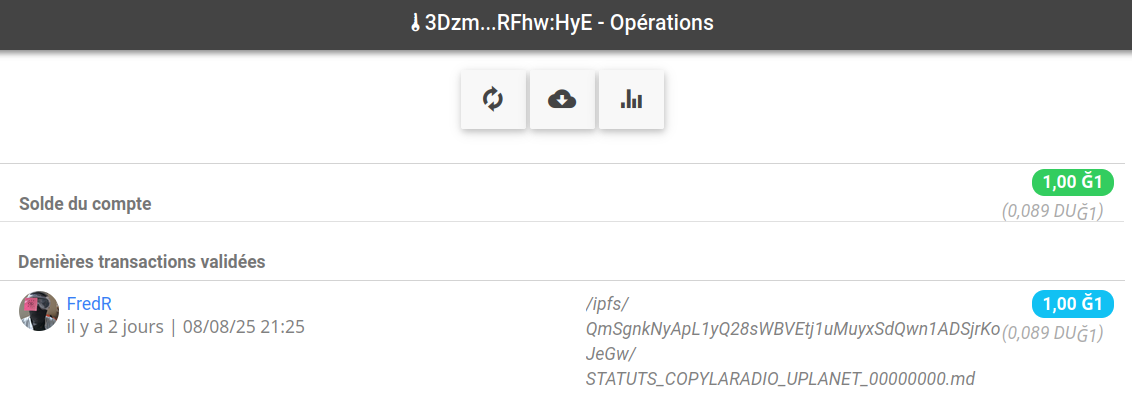Open the account statistics chart
The image size is (1132, 404).
(631, 99)
